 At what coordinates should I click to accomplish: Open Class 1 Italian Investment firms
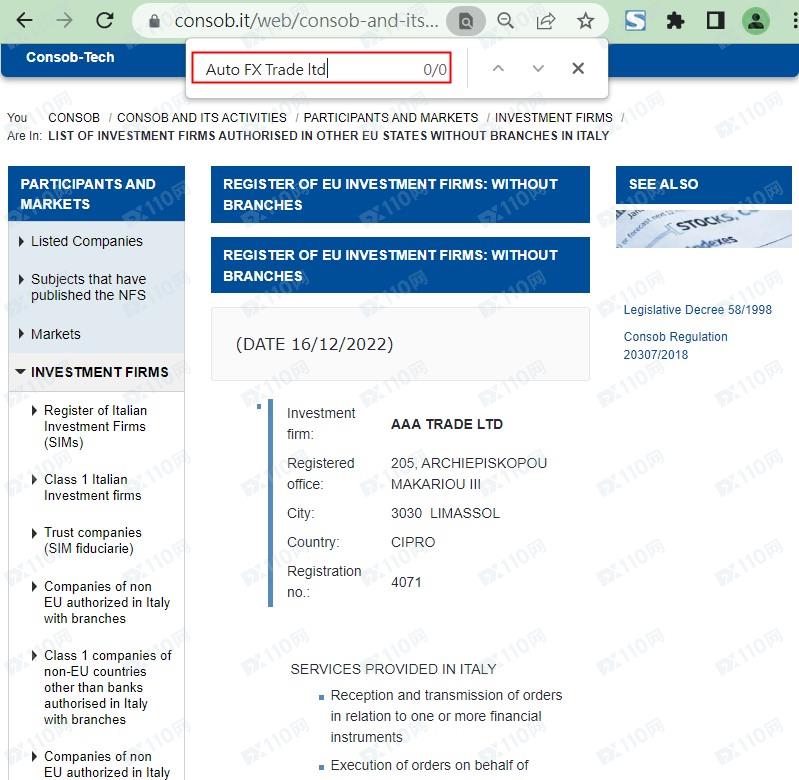(x=92, y=488)
